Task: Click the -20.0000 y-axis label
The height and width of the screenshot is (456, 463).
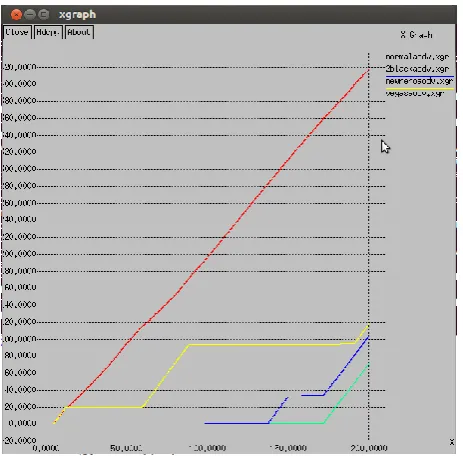Action: (x=19, y=440)
